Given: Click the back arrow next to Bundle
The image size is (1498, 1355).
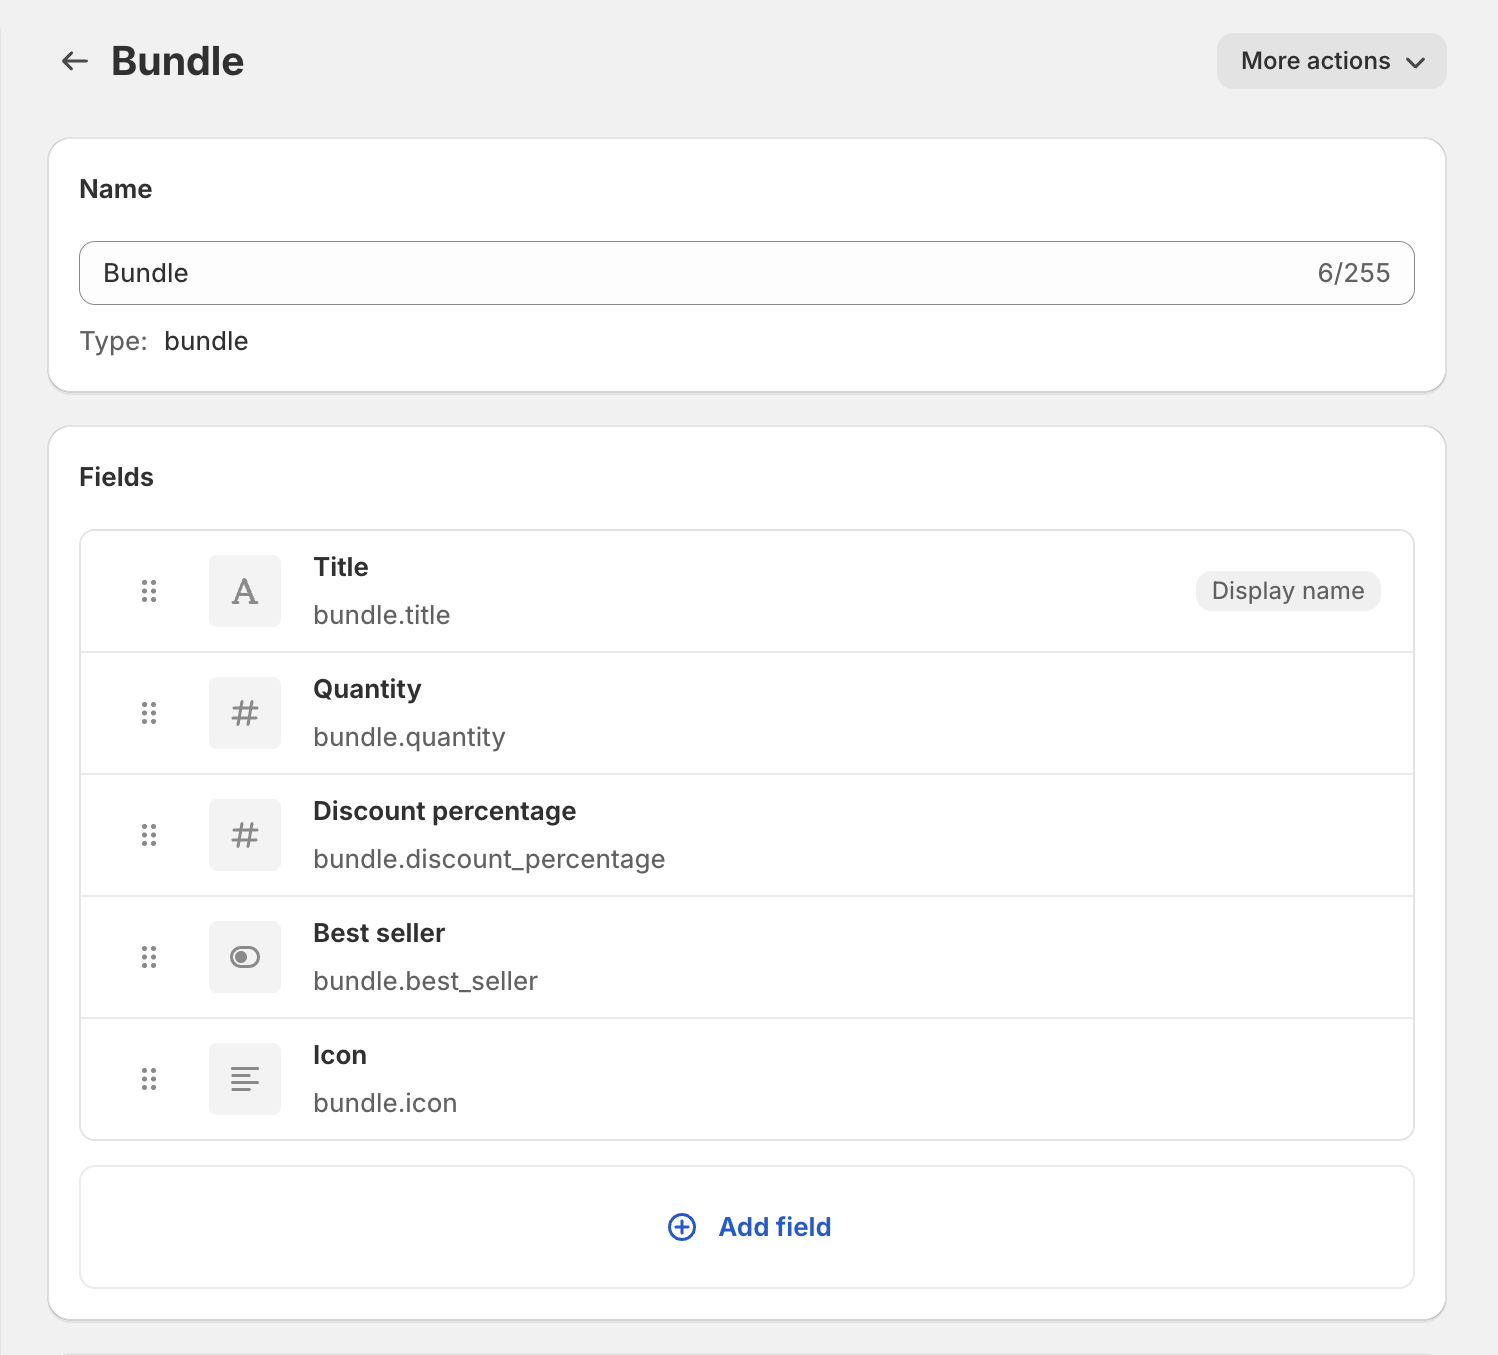Looking at the screenshot, I should pos(75,61).
